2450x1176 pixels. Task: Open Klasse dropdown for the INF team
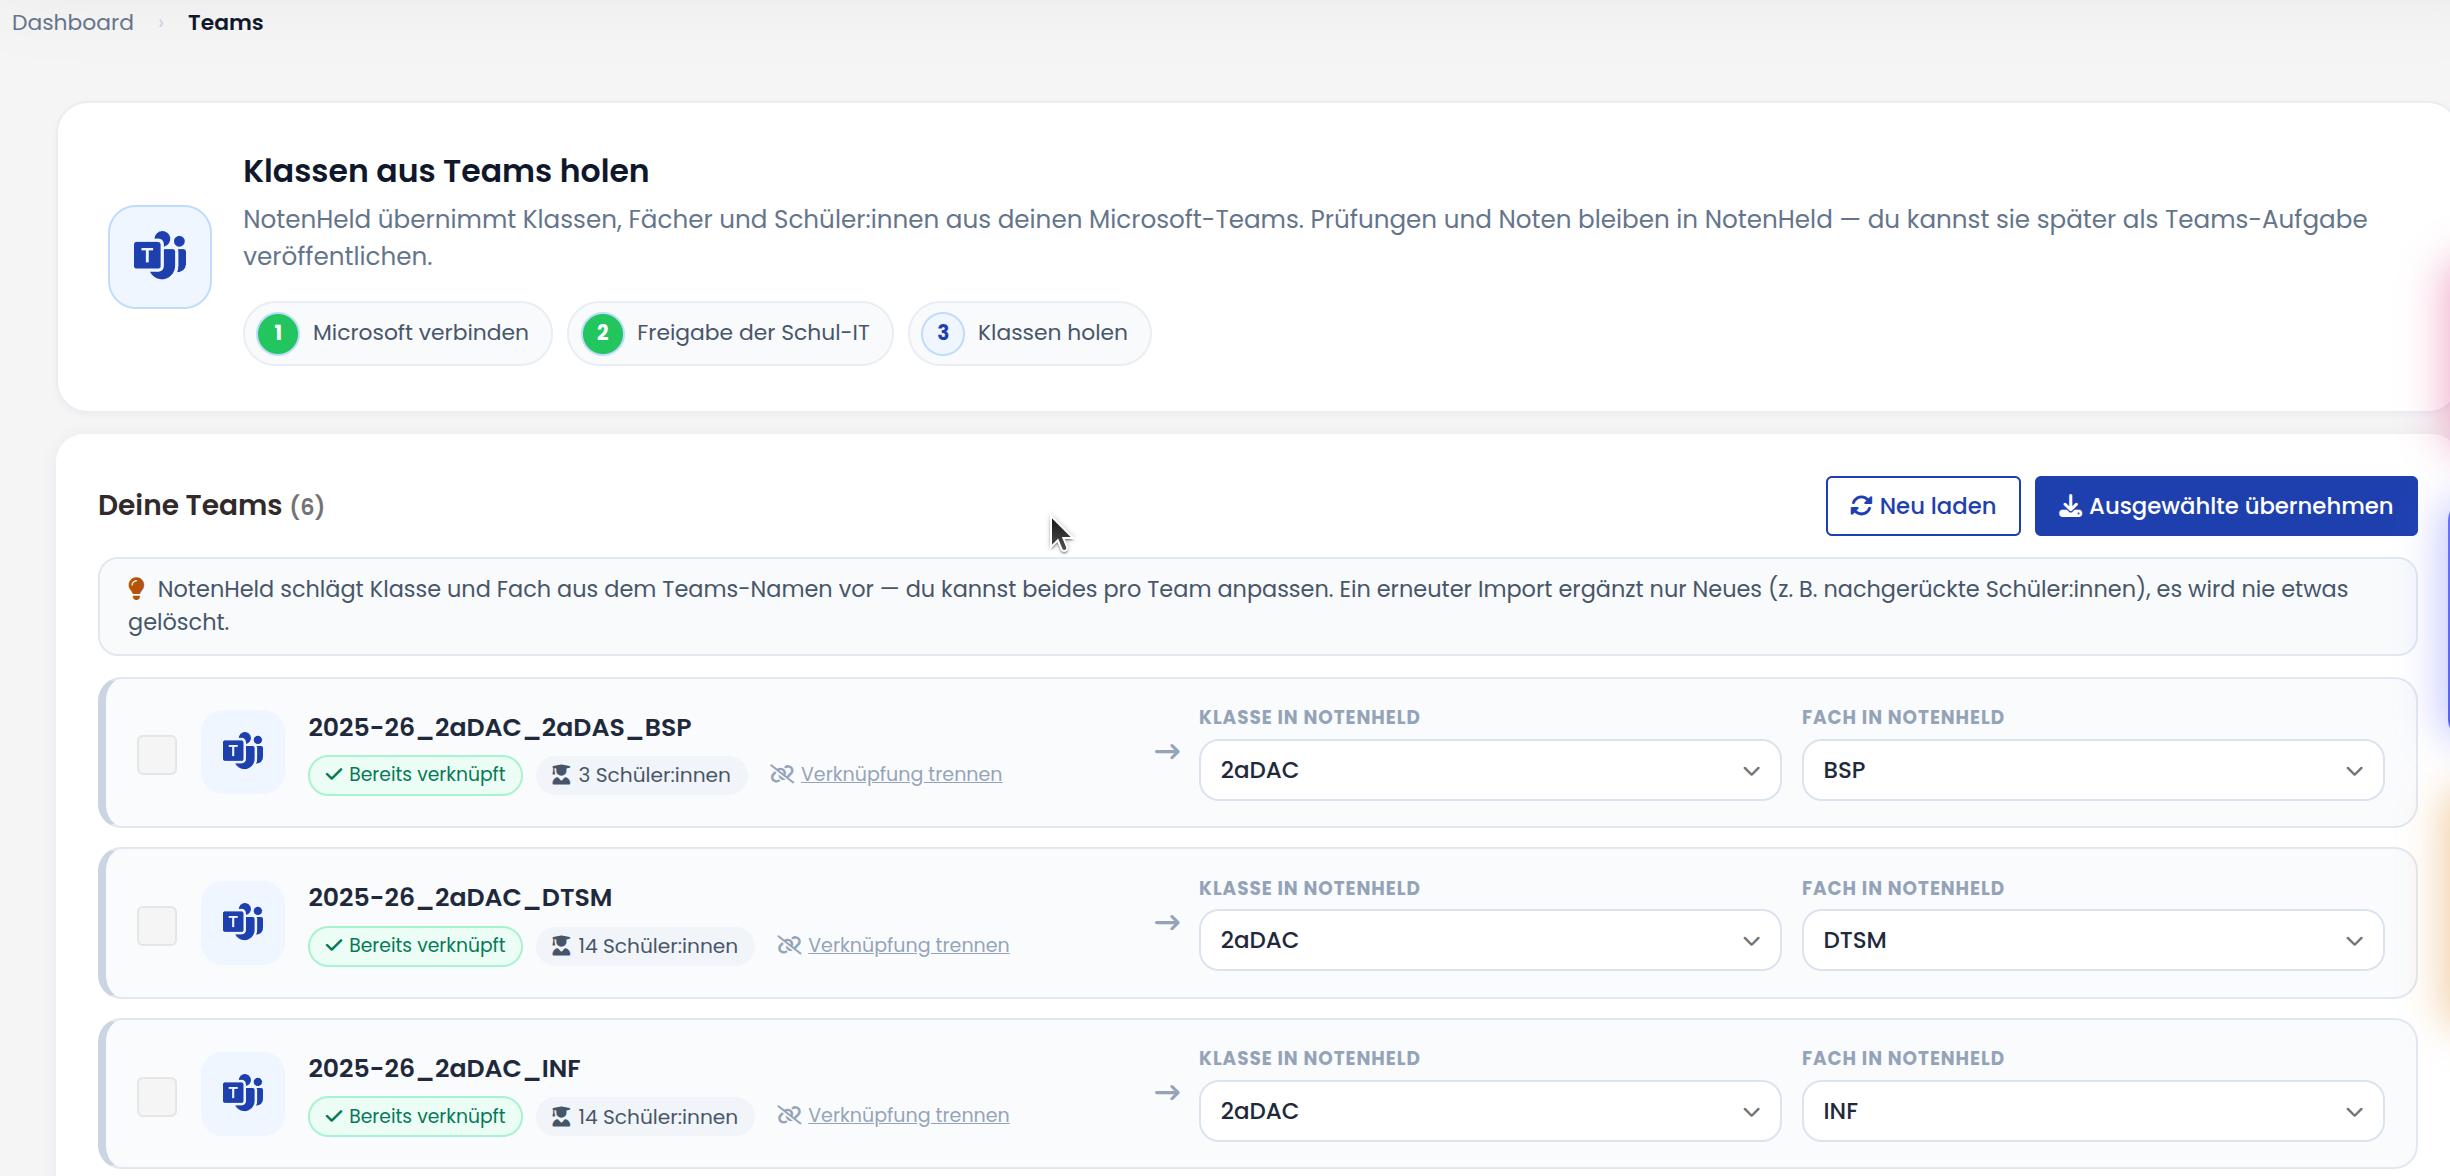pyautogui.click(x=1490, y=1111)
